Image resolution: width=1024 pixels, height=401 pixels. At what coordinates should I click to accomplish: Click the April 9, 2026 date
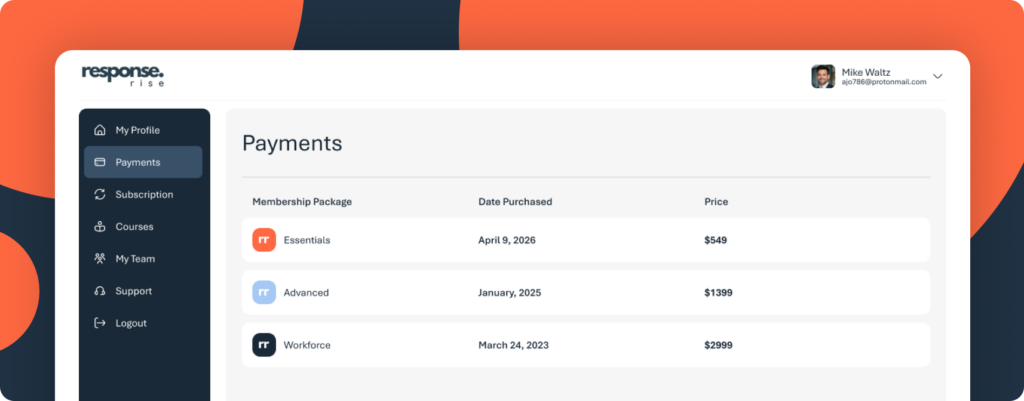pyautogui.click(x=507, y=240)
